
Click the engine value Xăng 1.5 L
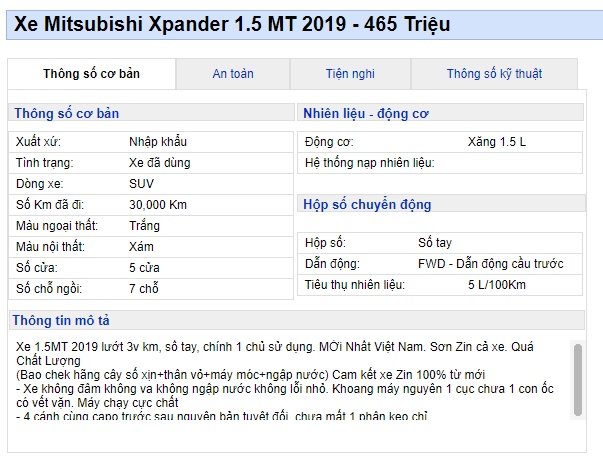(x=496, y=142)
